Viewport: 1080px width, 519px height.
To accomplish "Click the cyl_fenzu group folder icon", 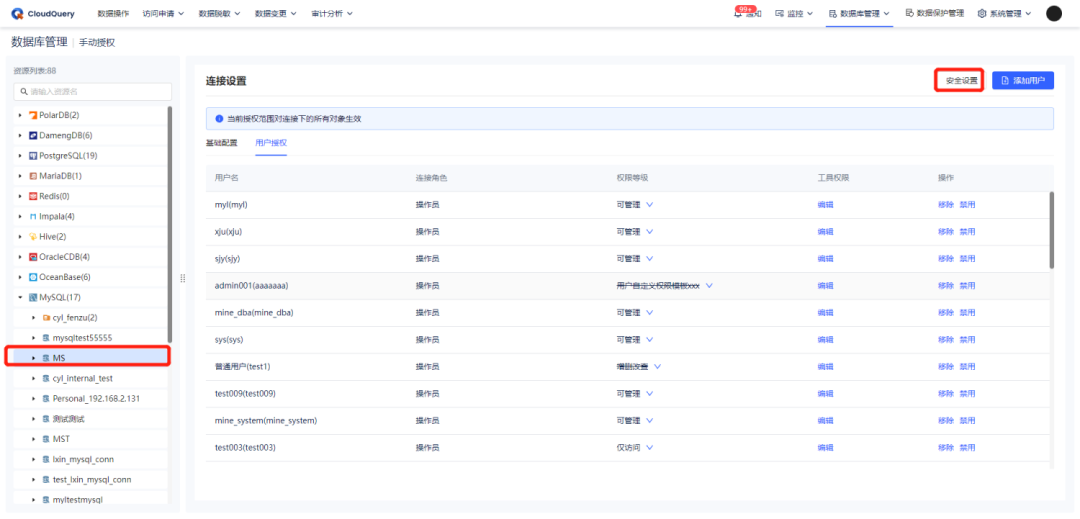I will click(x=46, y=318).
